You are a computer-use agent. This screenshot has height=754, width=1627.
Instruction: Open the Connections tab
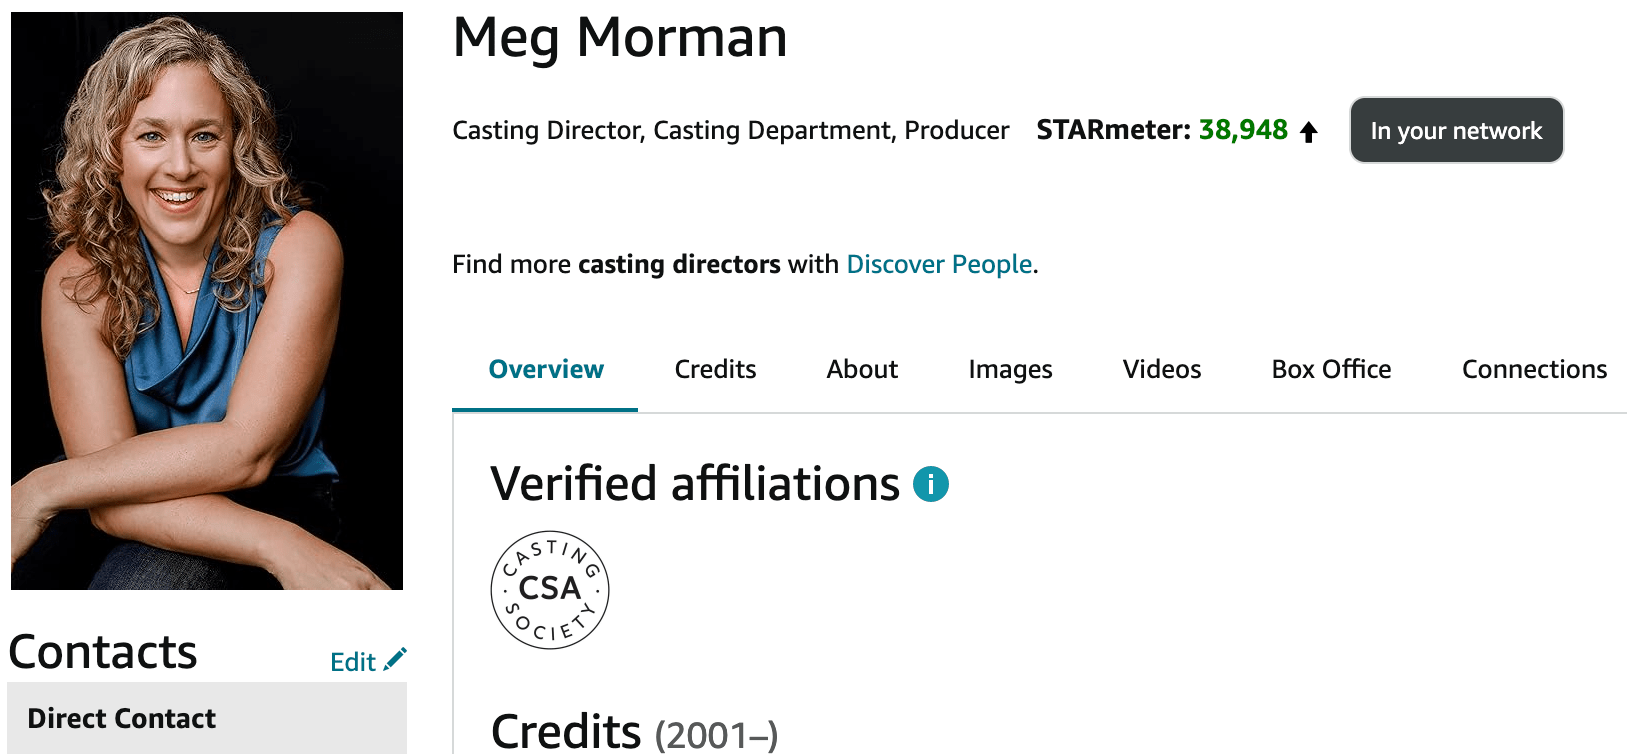pyautogui.click(x=1534, y=369)
